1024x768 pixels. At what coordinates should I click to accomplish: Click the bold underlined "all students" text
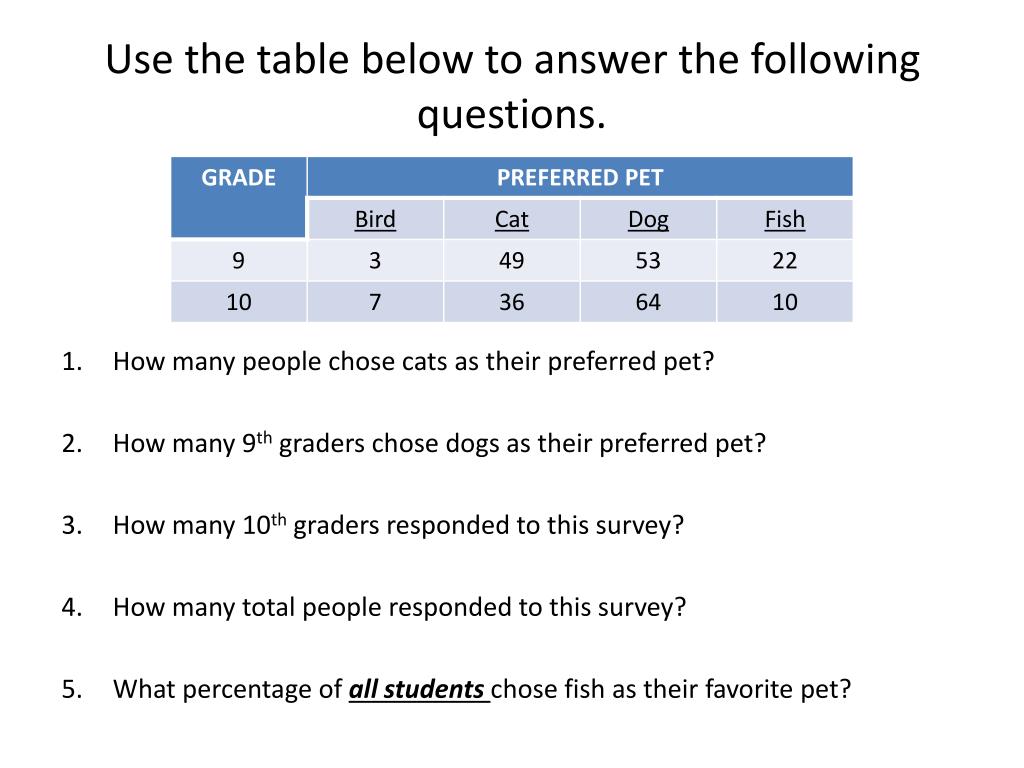(418, 689)
